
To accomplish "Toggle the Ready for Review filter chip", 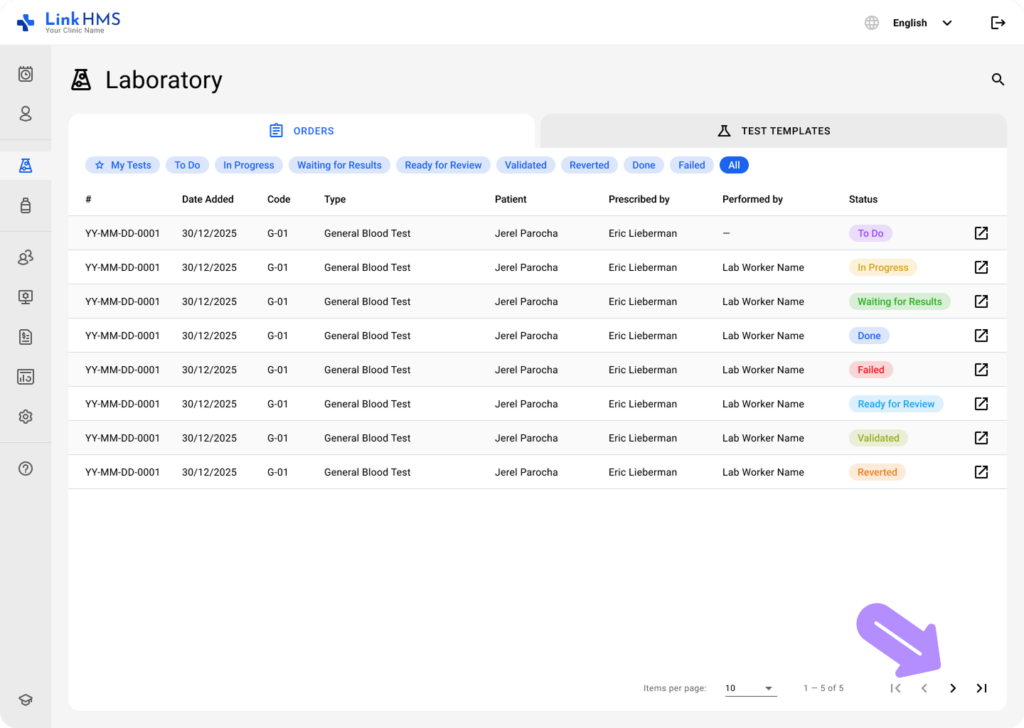I will coord(443,165).
